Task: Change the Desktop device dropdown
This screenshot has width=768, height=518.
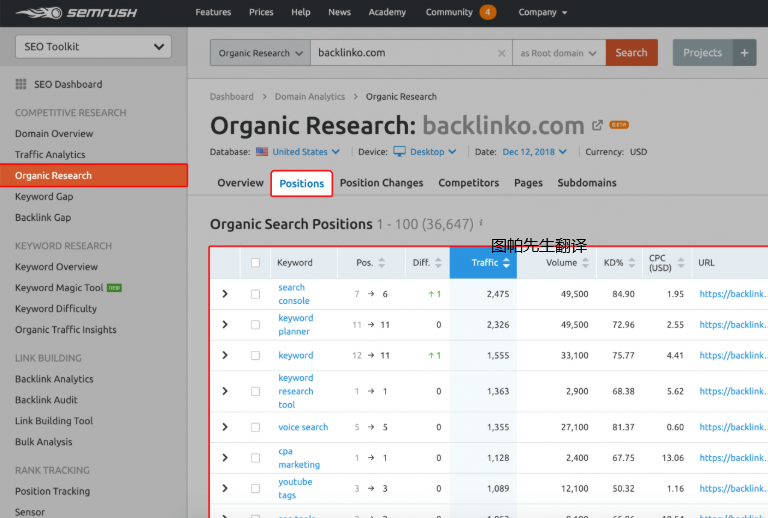Action: 433,152
